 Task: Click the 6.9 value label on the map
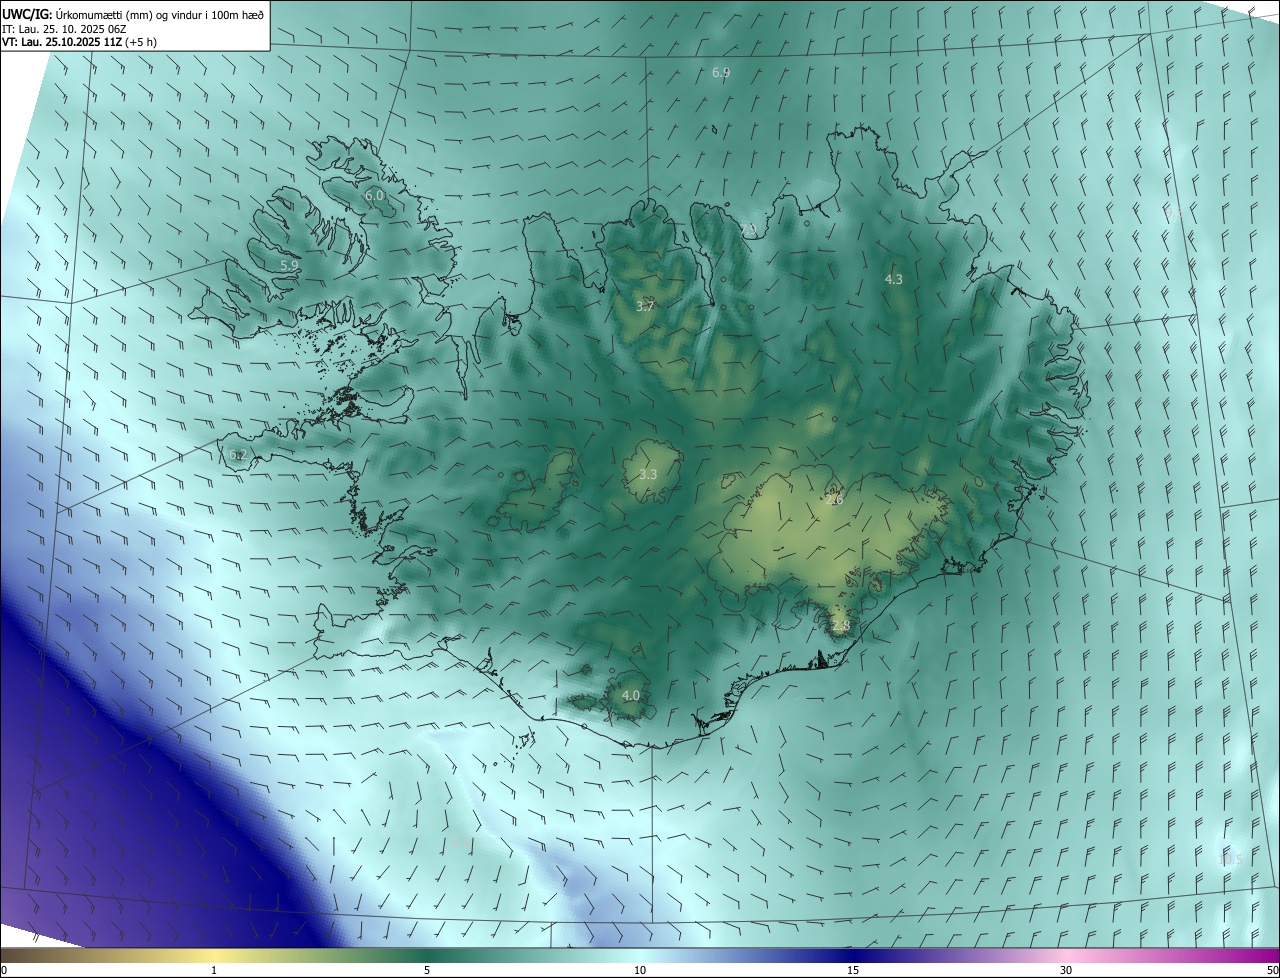721,73
